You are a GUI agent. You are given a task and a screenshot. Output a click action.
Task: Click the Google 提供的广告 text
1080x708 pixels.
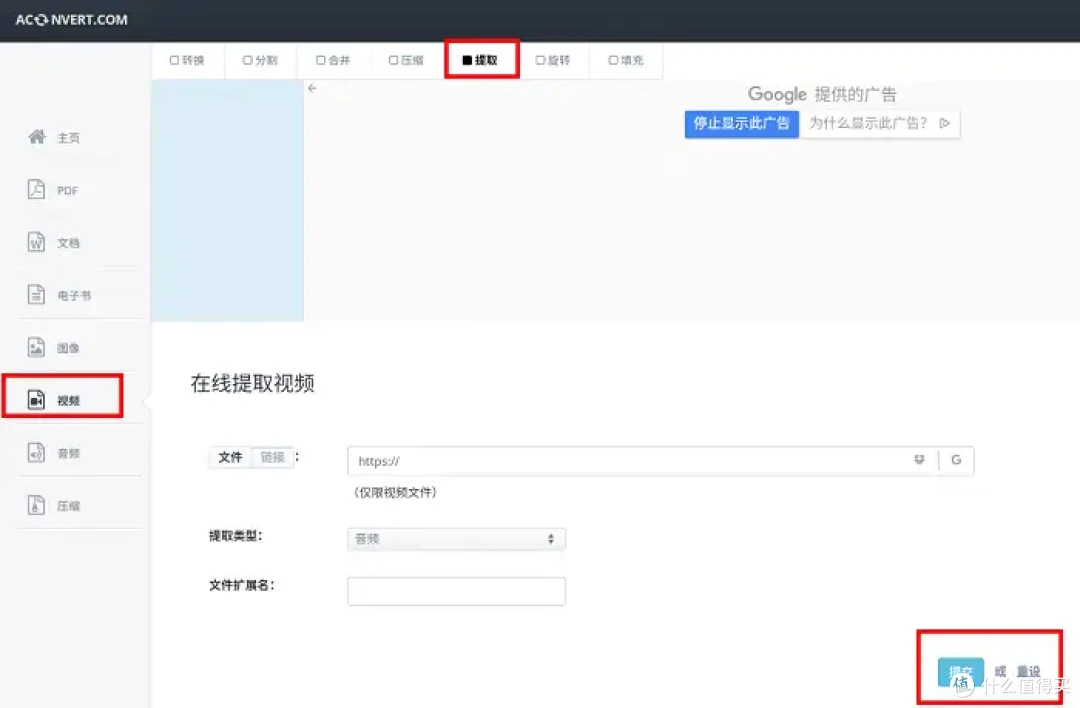[x=822, y=94]
